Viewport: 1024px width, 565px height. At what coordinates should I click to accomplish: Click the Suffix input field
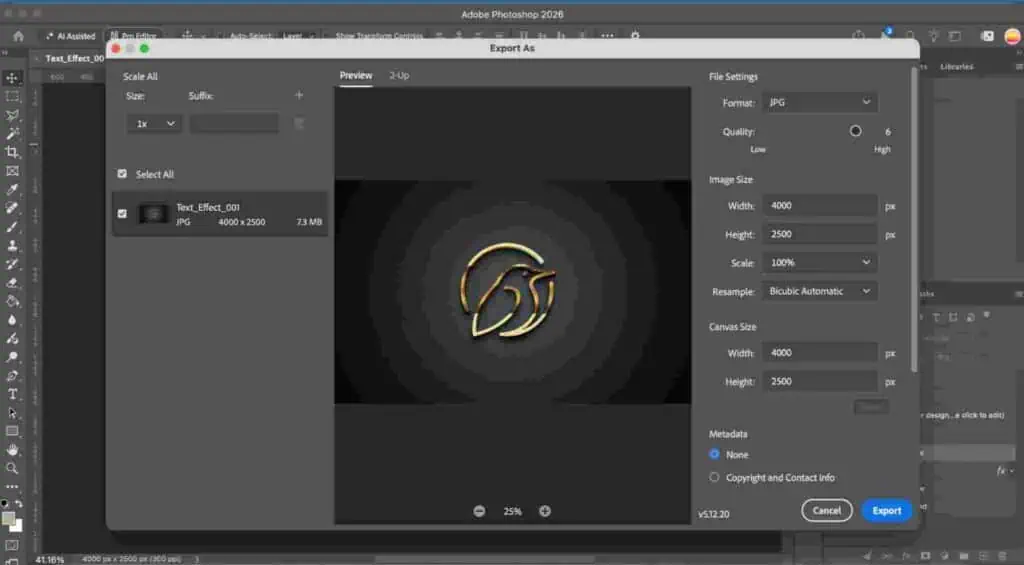234,123
